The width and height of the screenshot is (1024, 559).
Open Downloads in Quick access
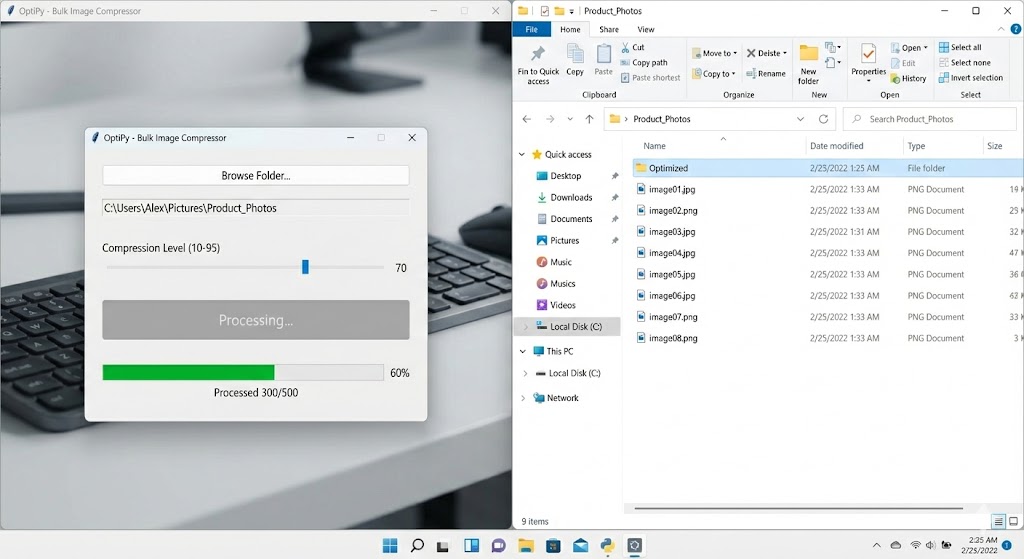point(571,198)
